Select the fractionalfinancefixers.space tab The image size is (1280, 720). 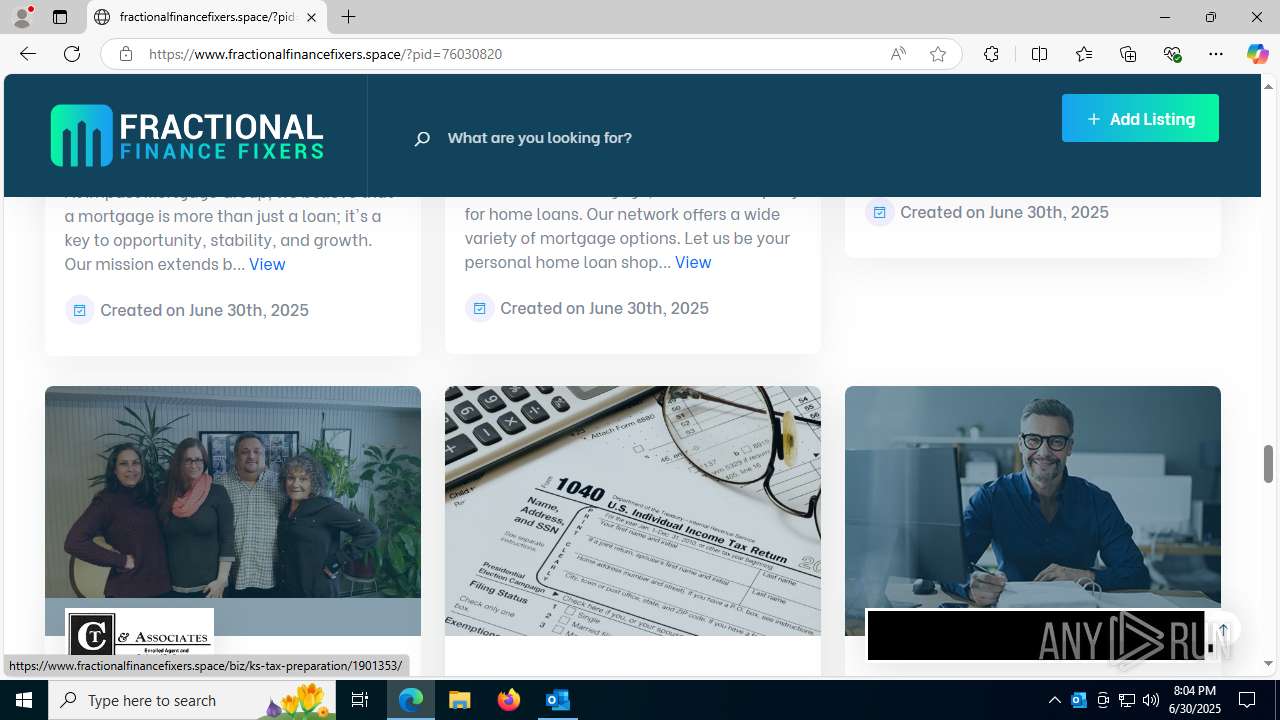click(207, 17)
